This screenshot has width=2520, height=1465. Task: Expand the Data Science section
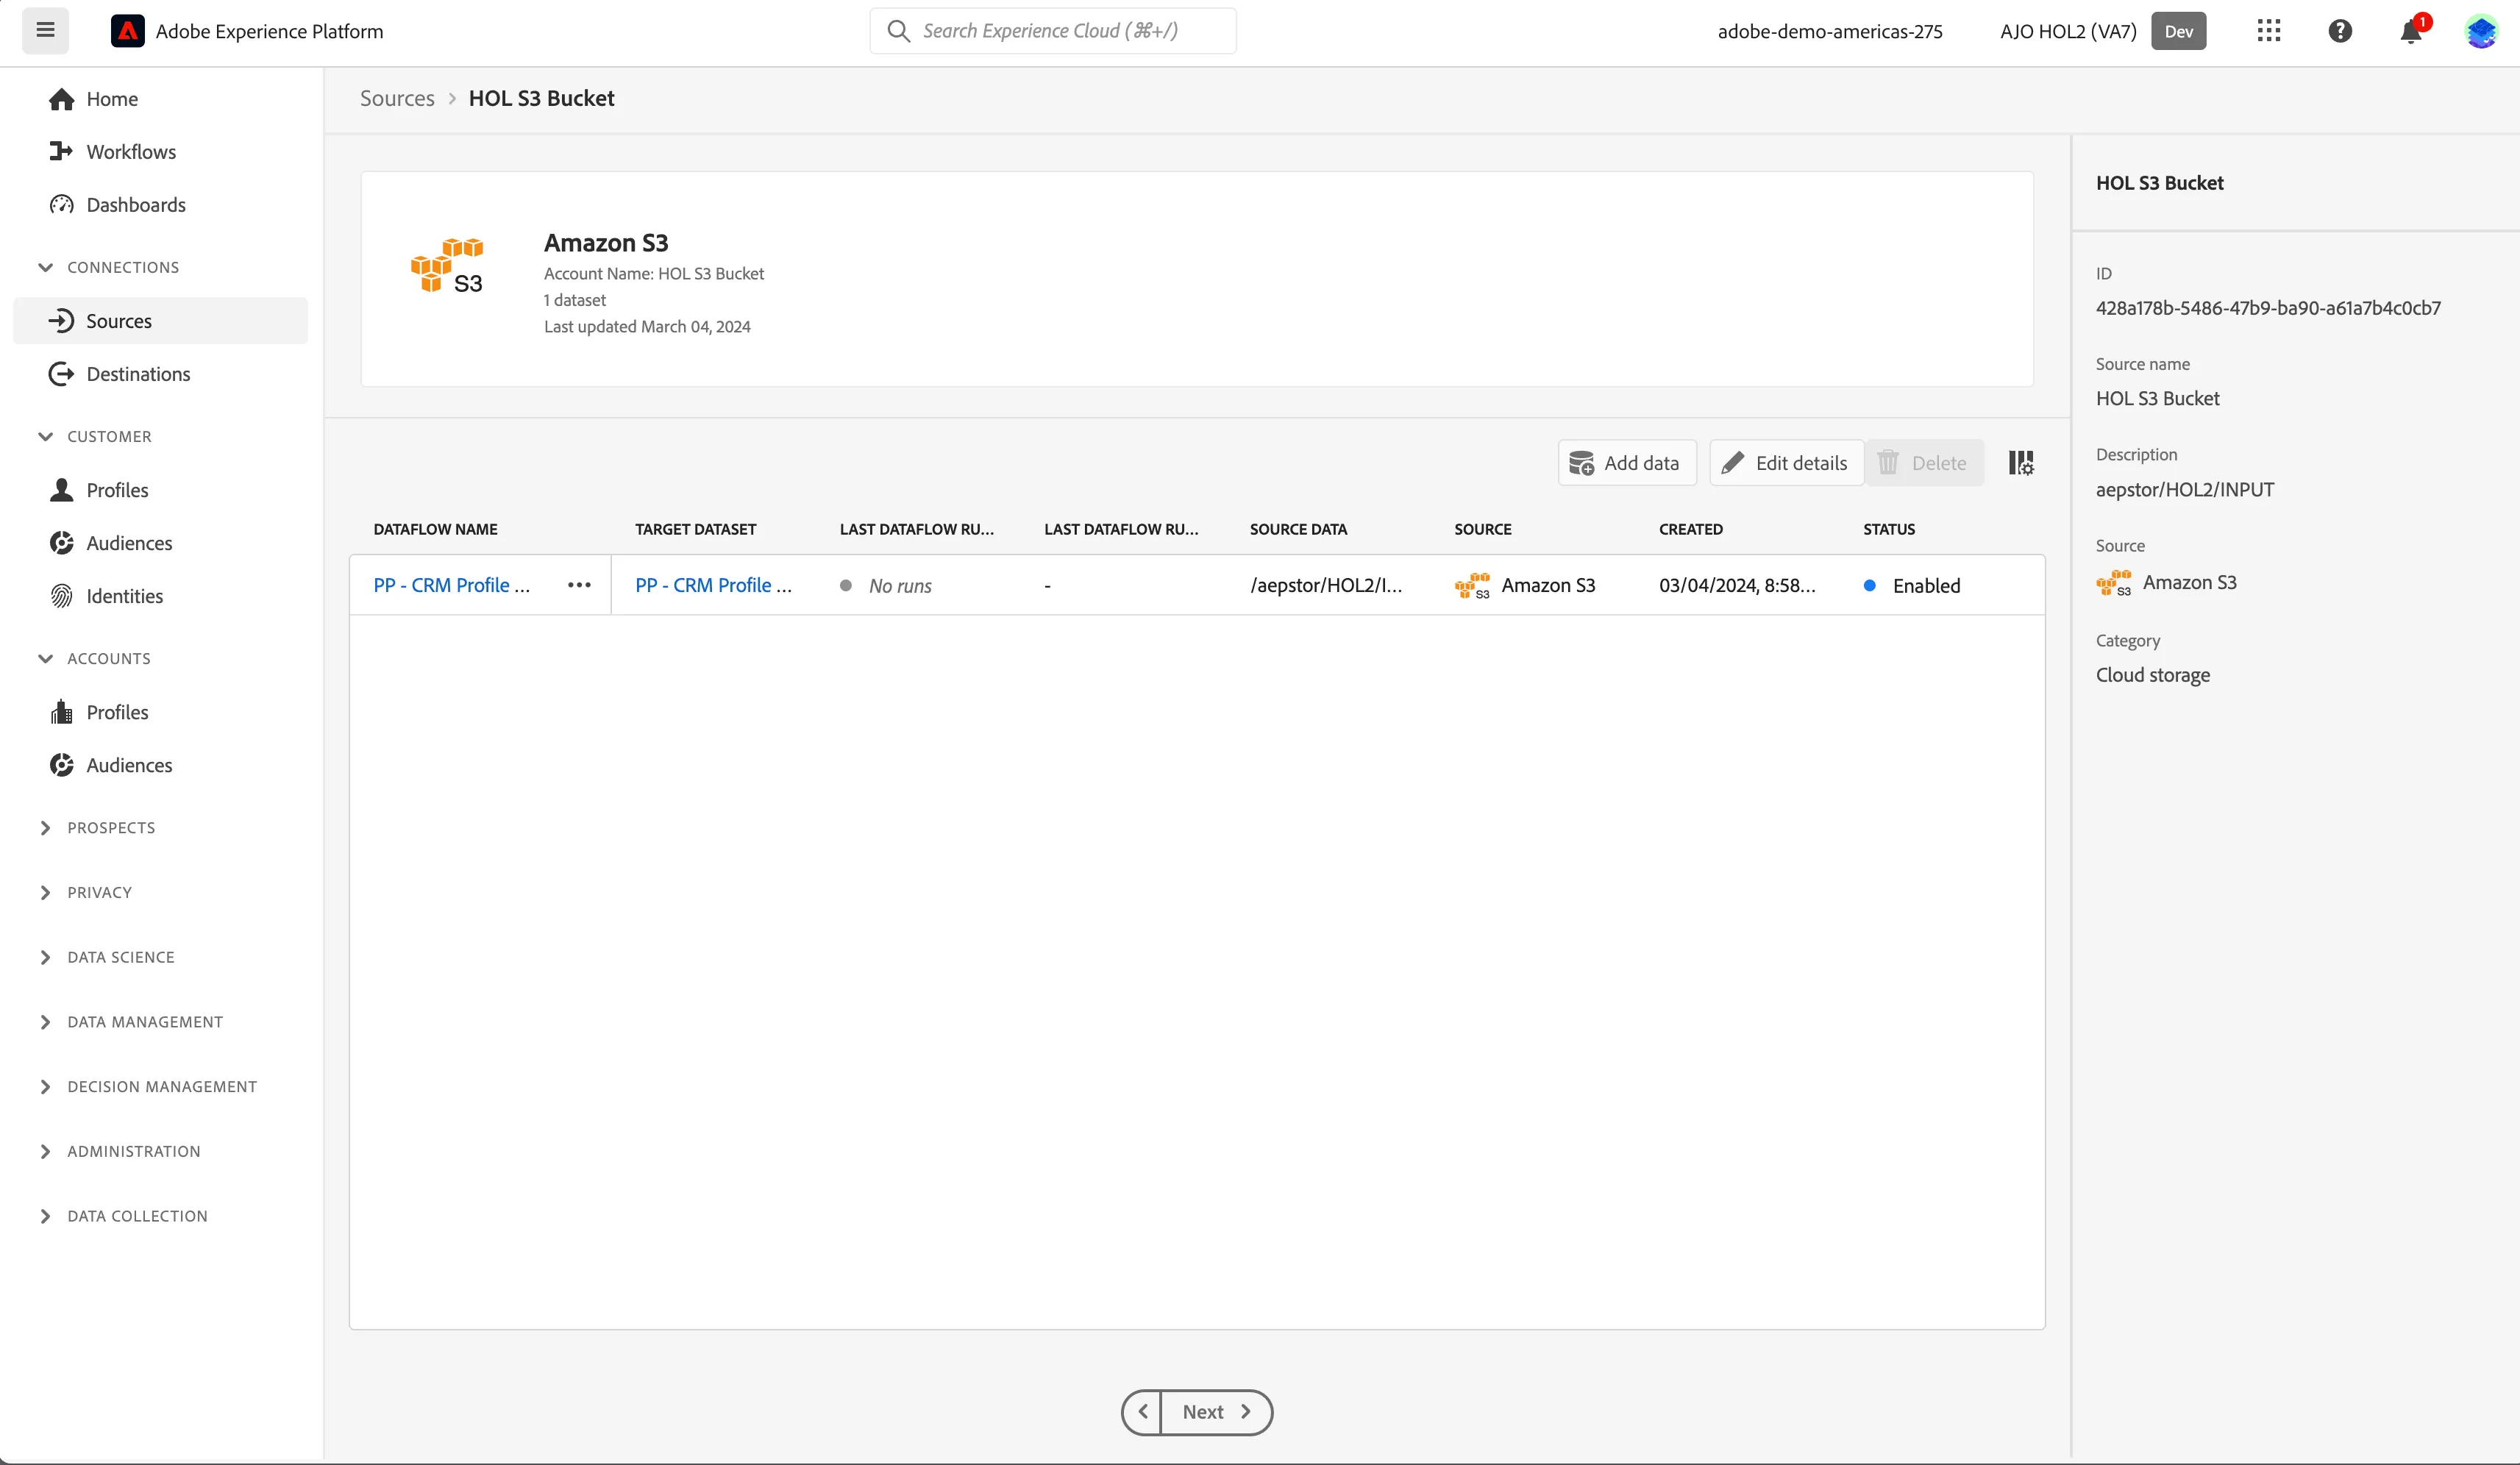[106, 958]
